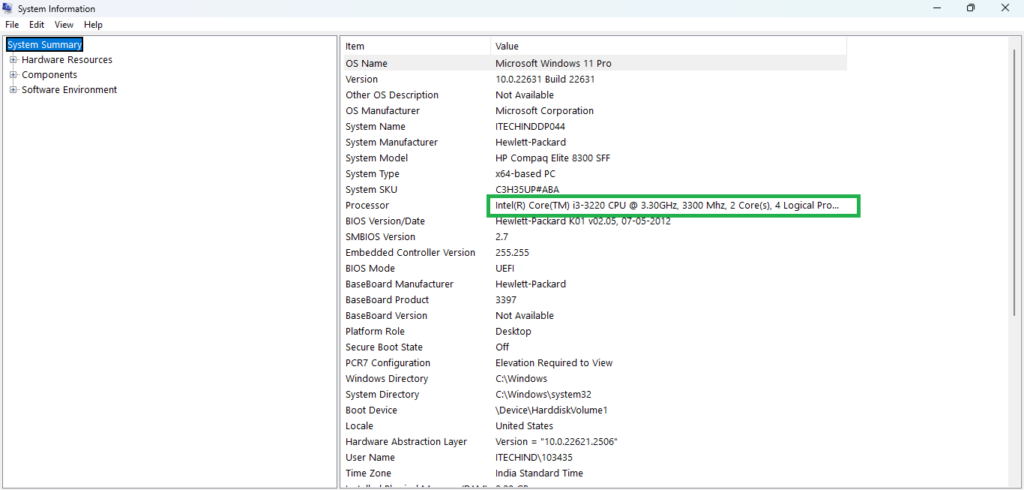Expand the Software Environment node
Viewport: 1024px width, 490px height.
(x=14, y=90)
